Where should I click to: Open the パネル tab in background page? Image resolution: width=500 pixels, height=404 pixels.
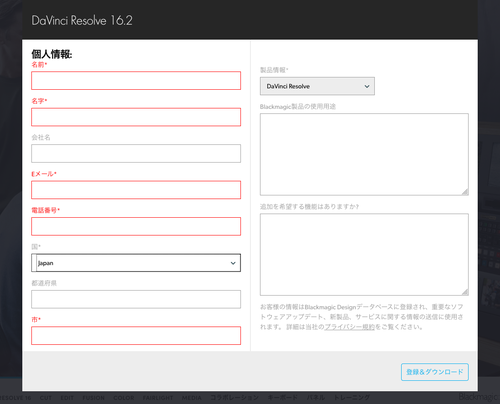click(316, 398)
